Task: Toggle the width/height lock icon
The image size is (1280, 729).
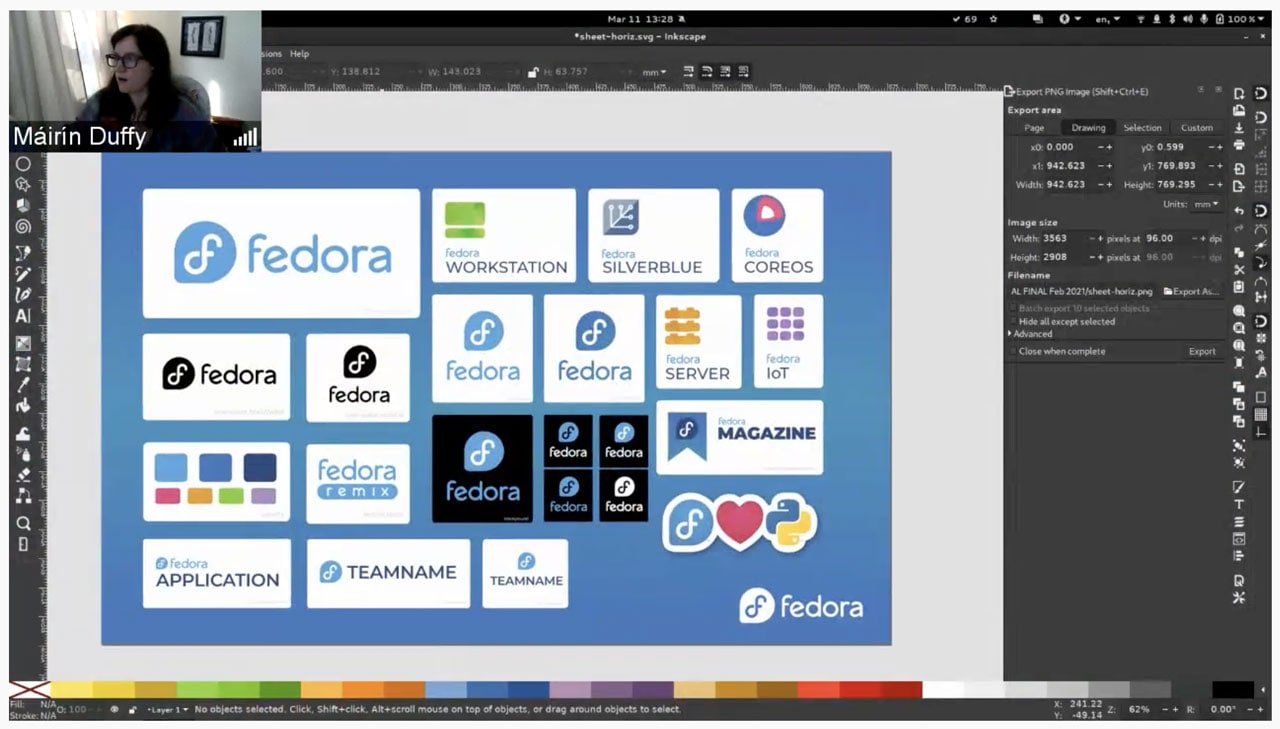Action: click(x=534, y=72)
